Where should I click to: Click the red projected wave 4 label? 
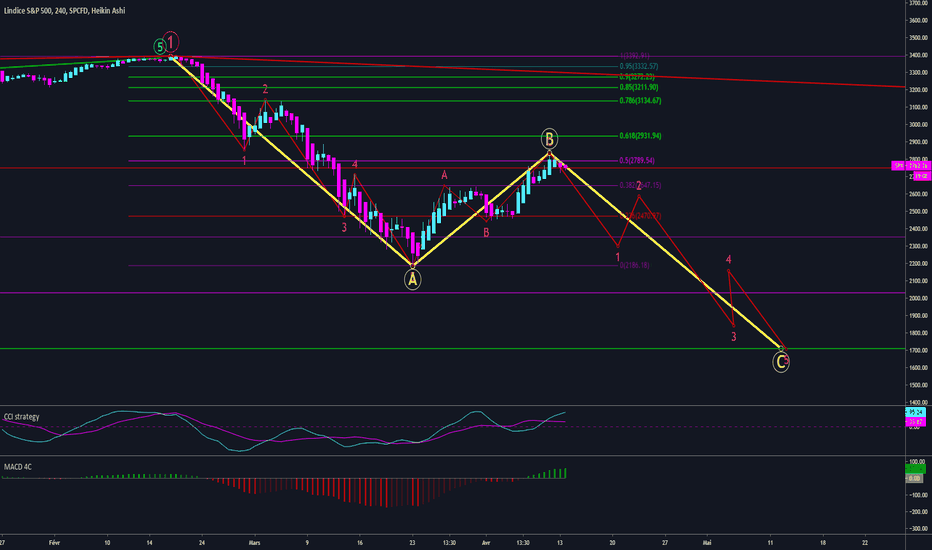point(728,260)
